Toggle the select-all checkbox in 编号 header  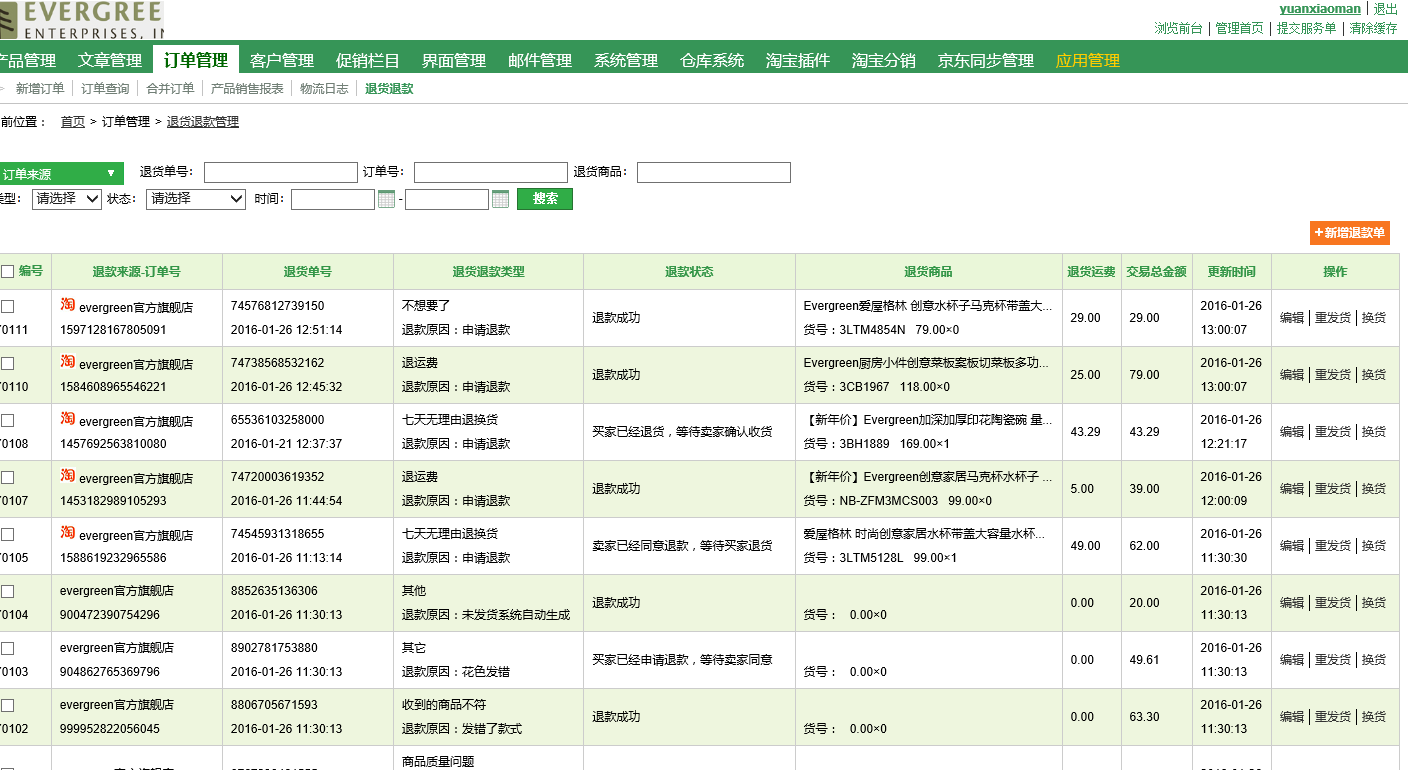7,272
